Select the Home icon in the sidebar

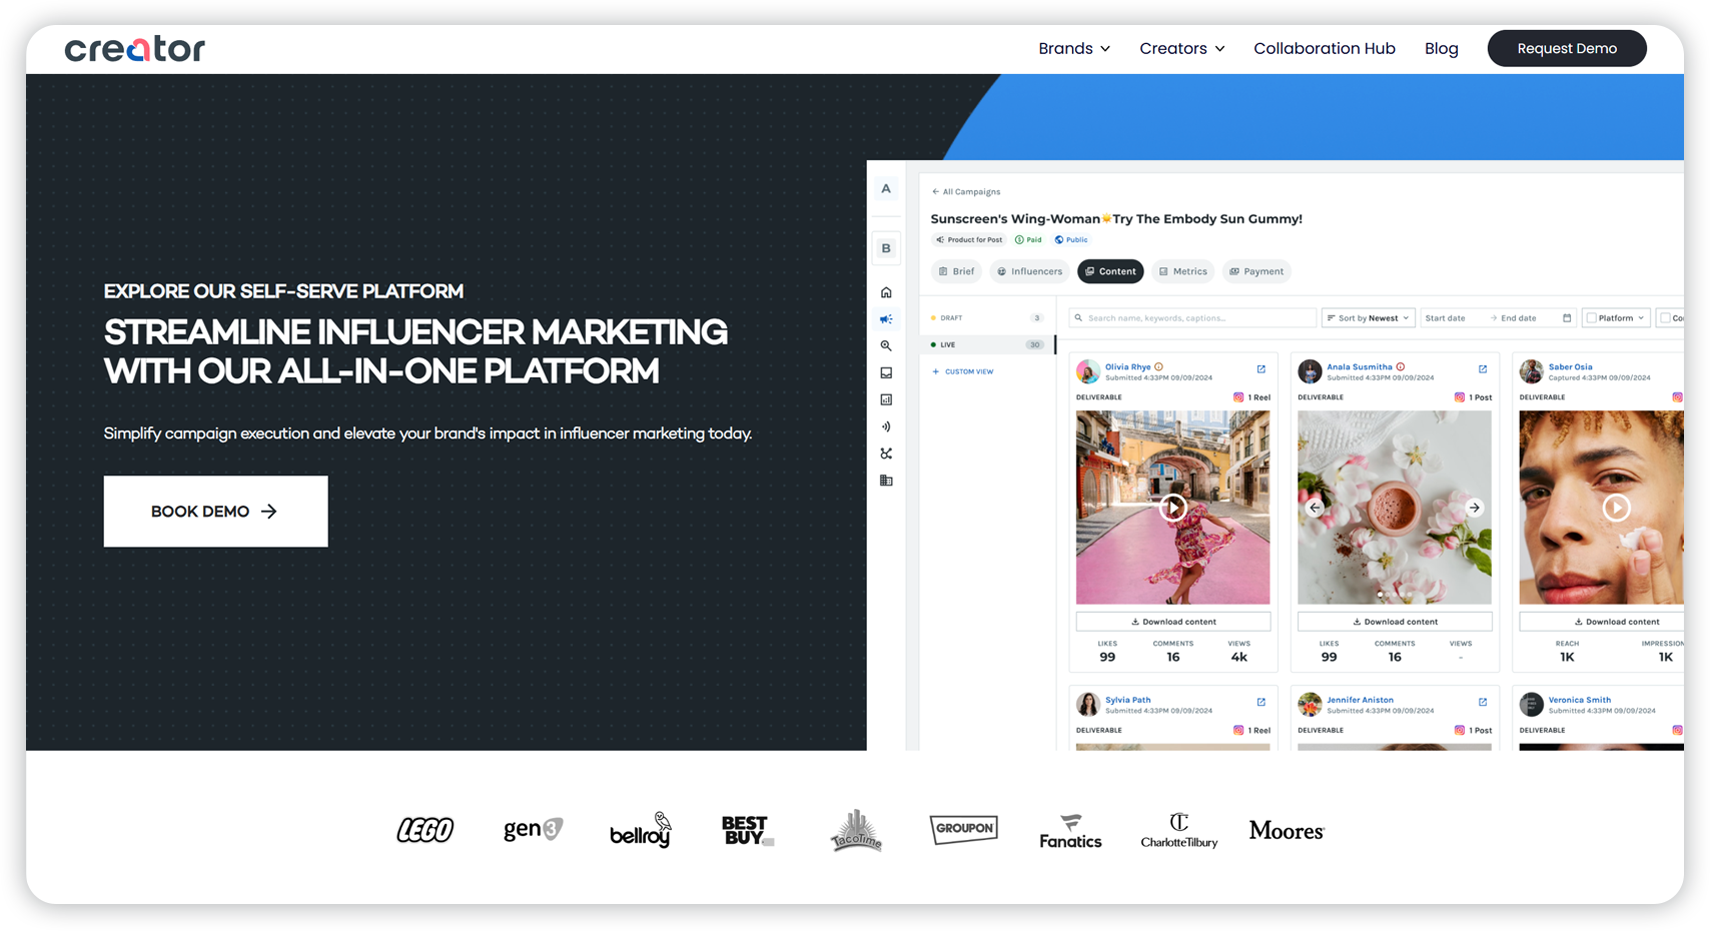pos(886,291)
